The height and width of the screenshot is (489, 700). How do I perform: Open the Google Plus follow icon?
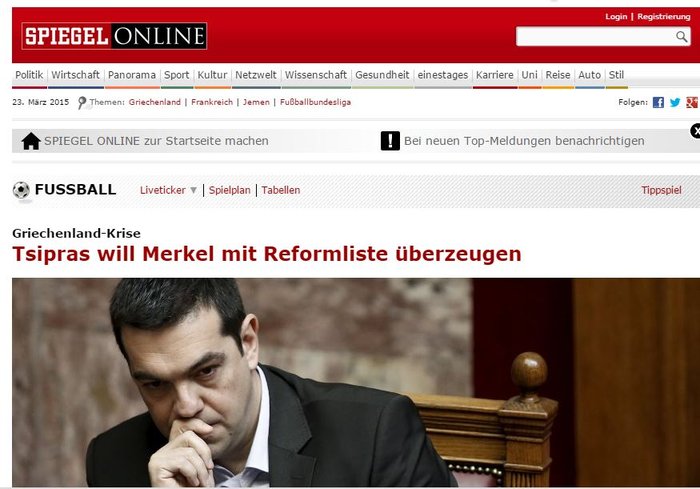point(692,102)
